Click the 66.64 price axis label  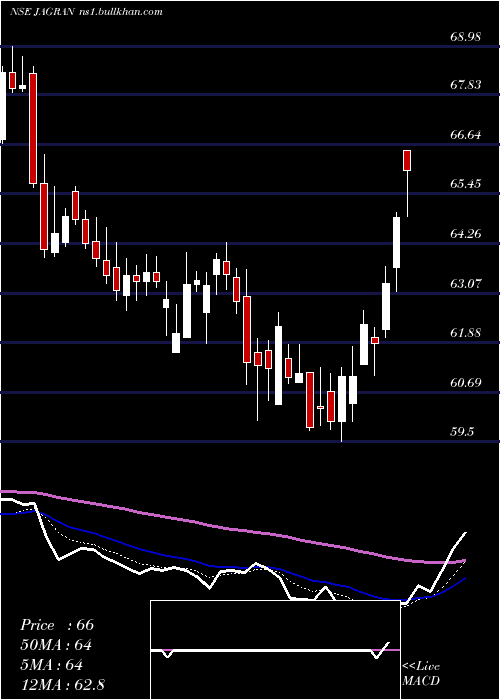466,134
